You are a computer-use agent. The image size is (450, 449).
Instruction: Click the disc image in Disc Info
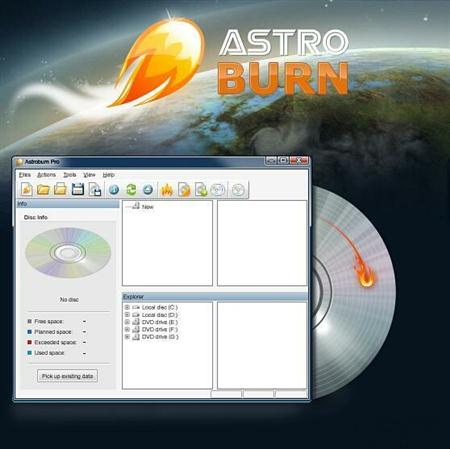pyautogui.click(x=68, y=252)
